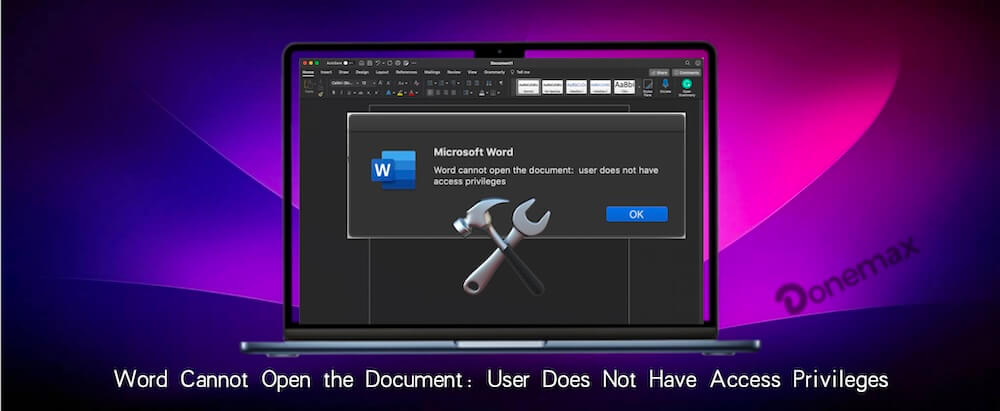Click the Clear Formatting icon

pos(417,83)
